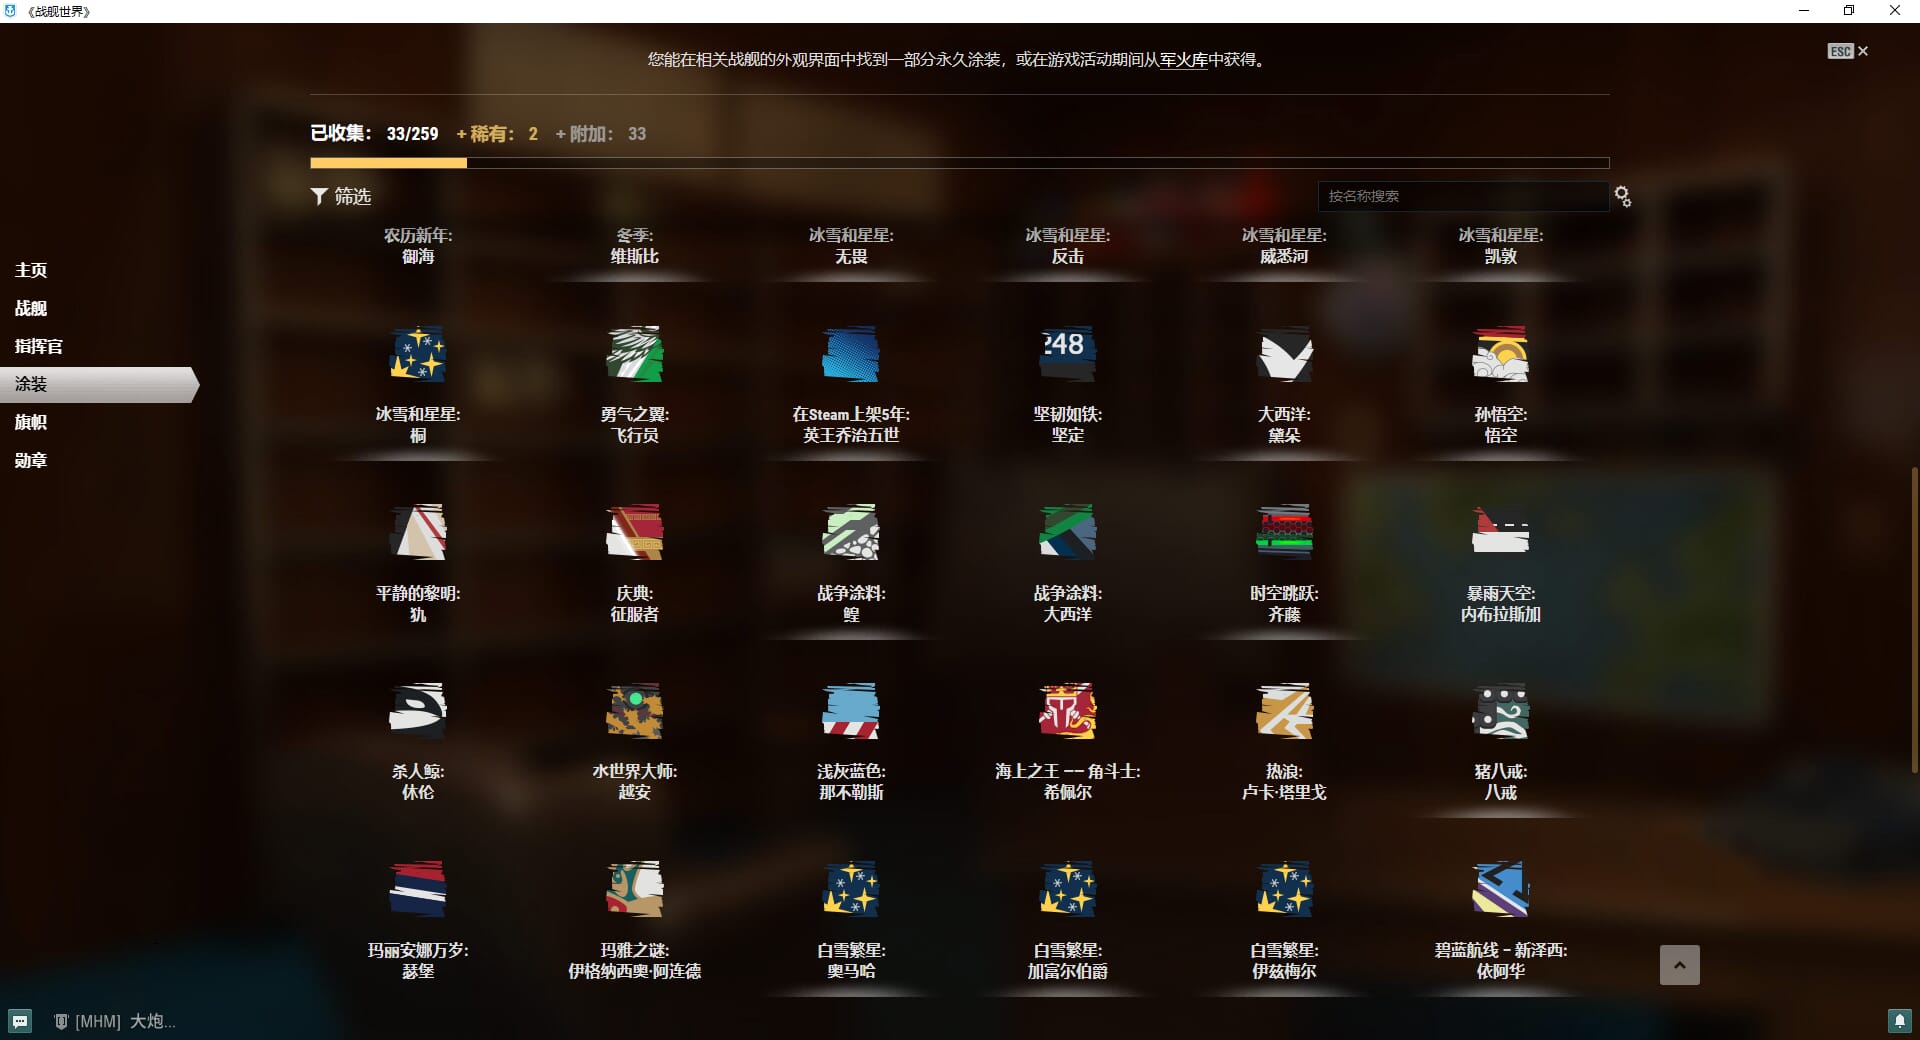Click the collection progress bar
The width and height of the screenshot is (1920, 1040).
coord(959,163)
